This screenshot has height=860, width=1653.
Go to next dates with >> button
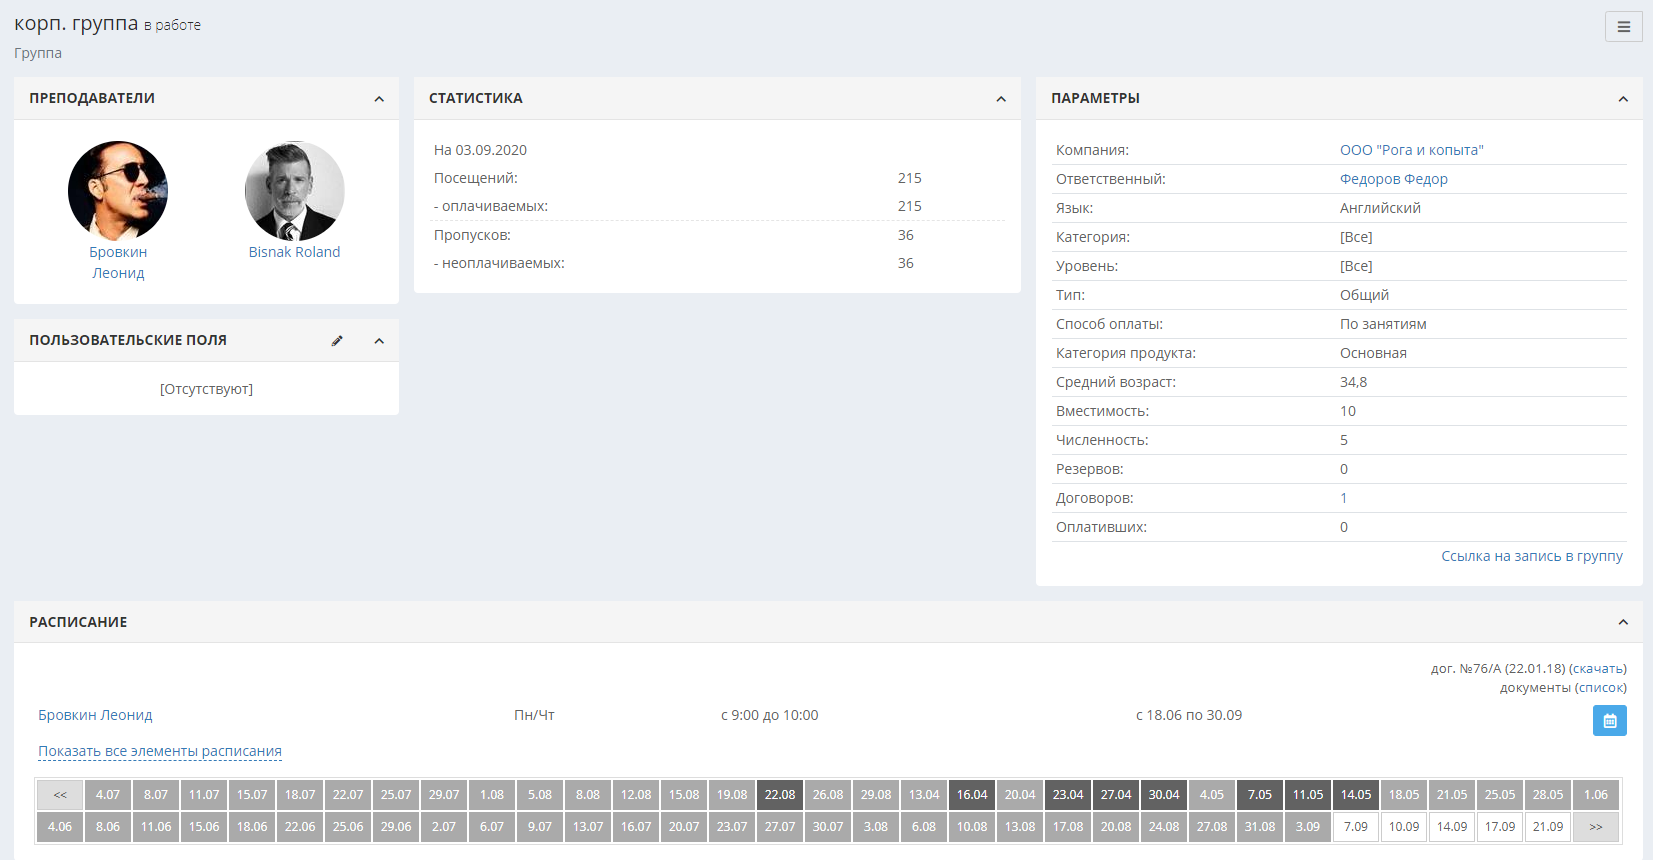1596,827
